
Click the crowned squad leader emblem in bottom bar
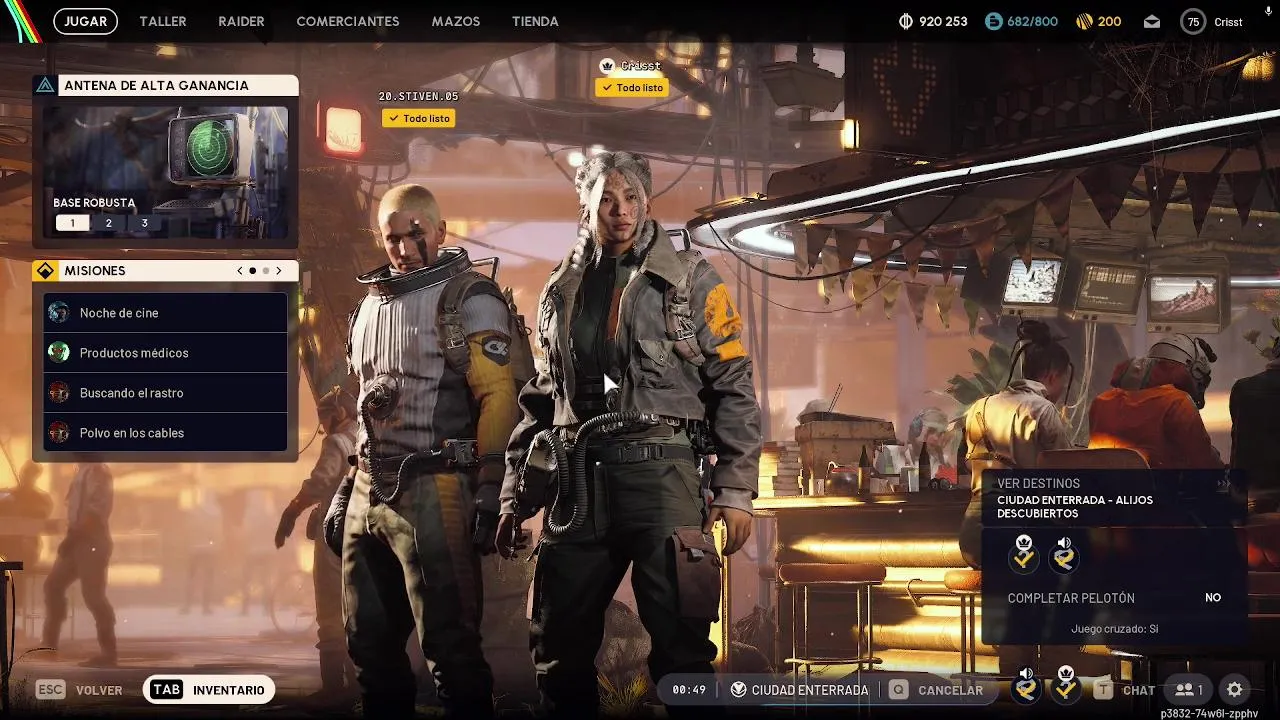click(1066, 684)
